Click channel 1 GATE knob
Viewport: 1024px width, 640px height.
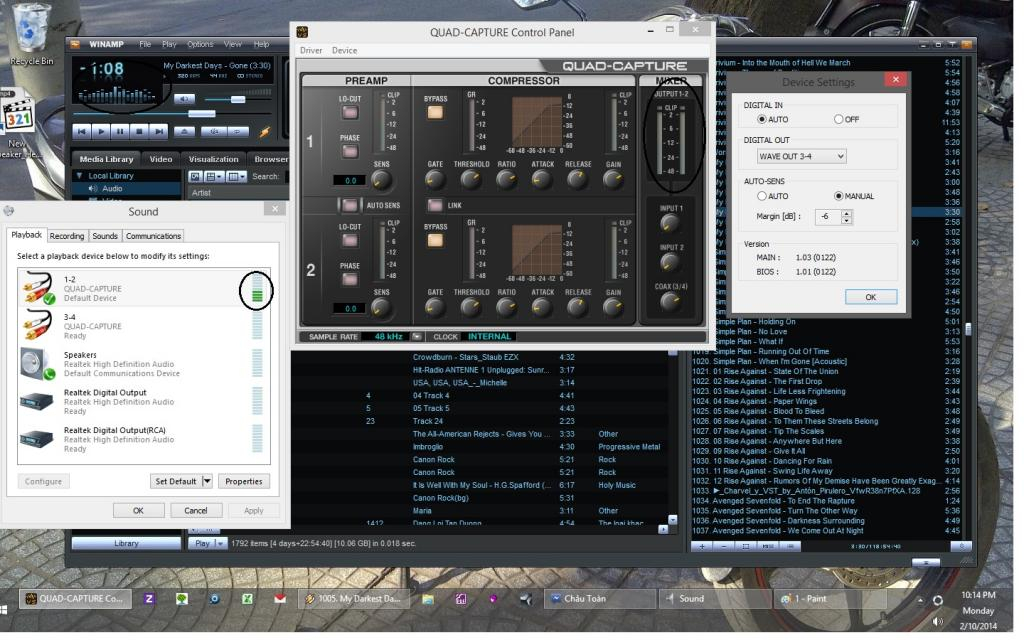[434, 180]
